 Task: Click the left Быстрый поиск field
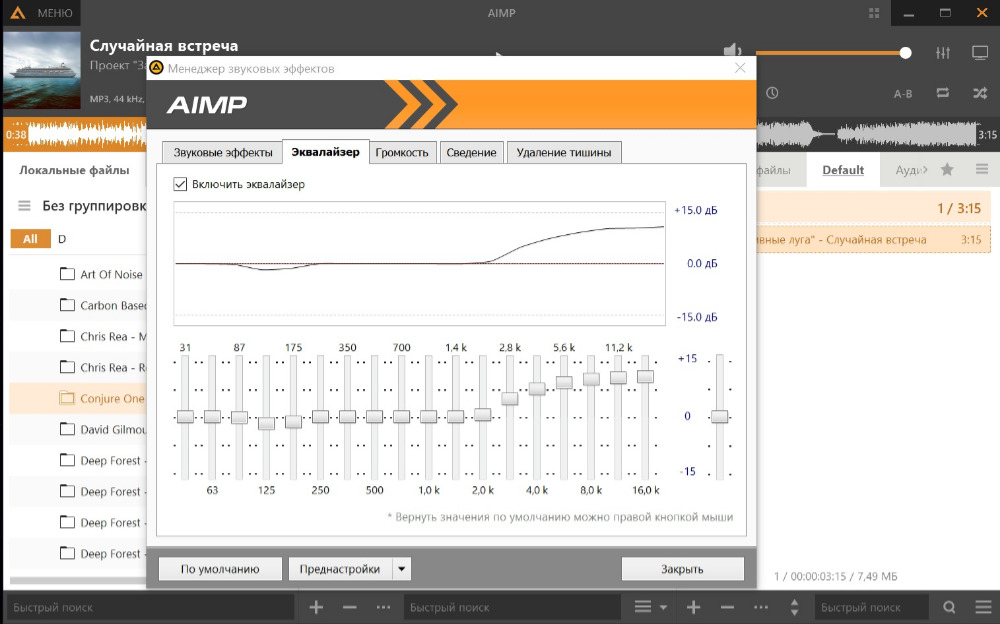click(149, 607)
